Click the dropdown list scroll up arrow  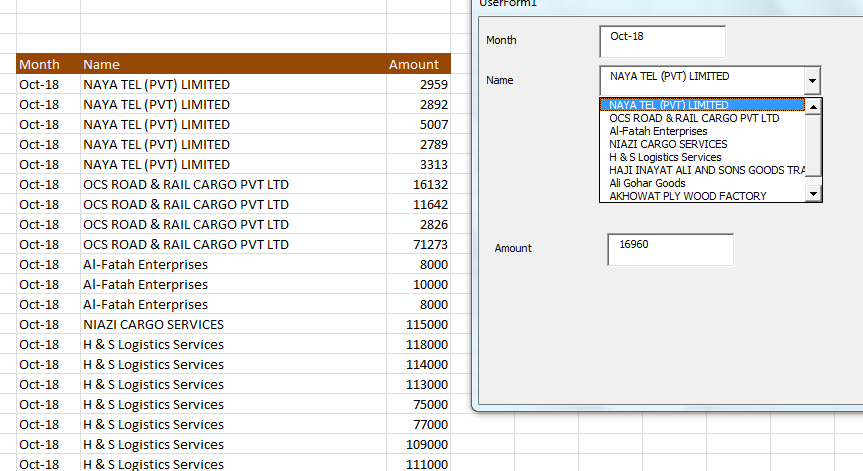click(813, 106)
